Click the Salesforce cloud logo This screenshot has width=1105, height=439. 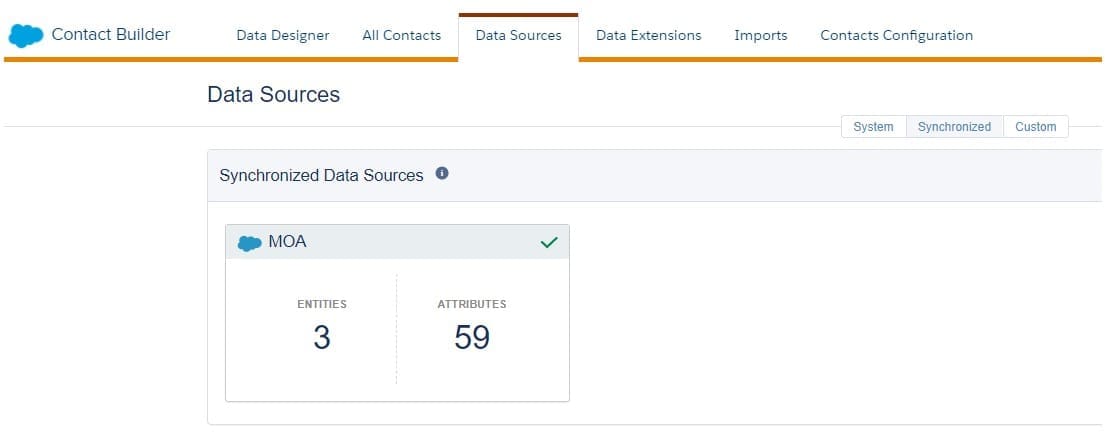[26, 36]
